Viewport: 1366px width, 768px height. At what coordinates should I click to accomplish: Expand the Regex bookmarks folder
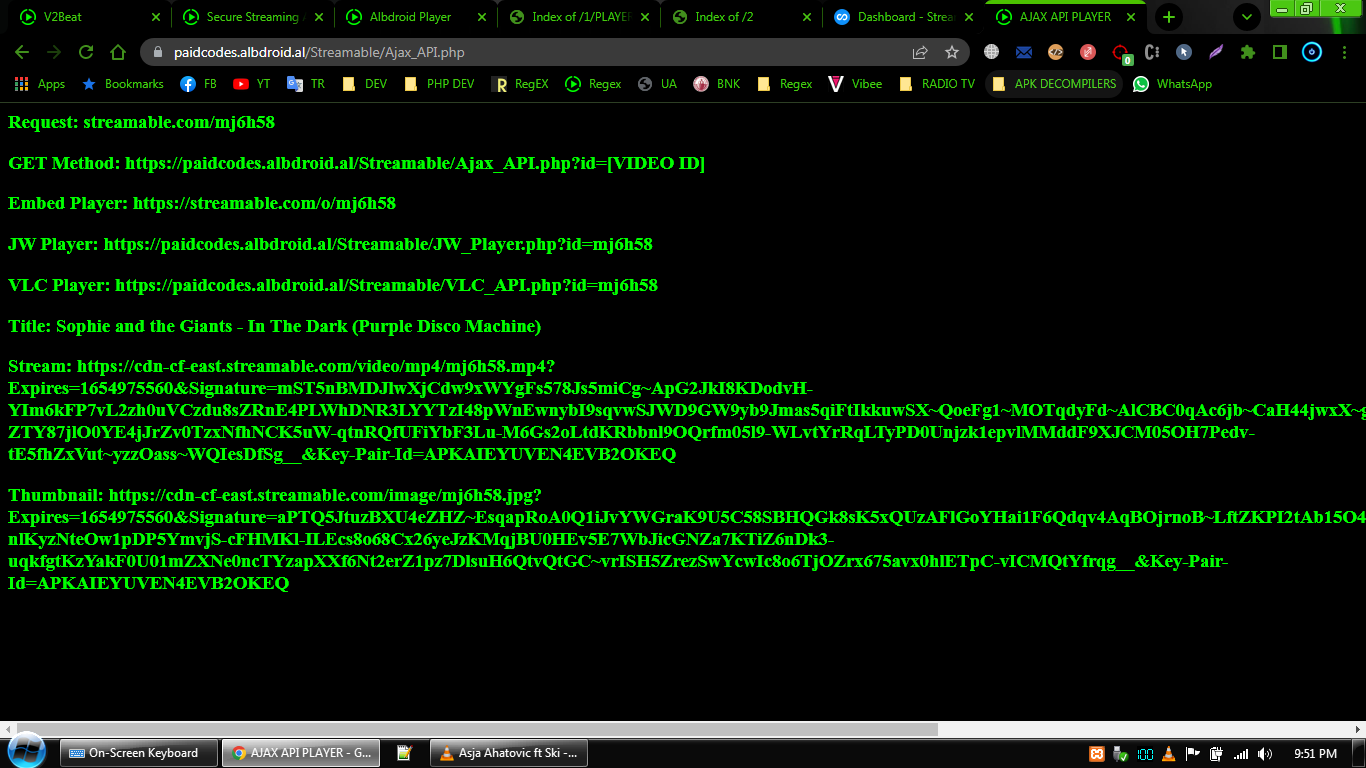[785, 84]
